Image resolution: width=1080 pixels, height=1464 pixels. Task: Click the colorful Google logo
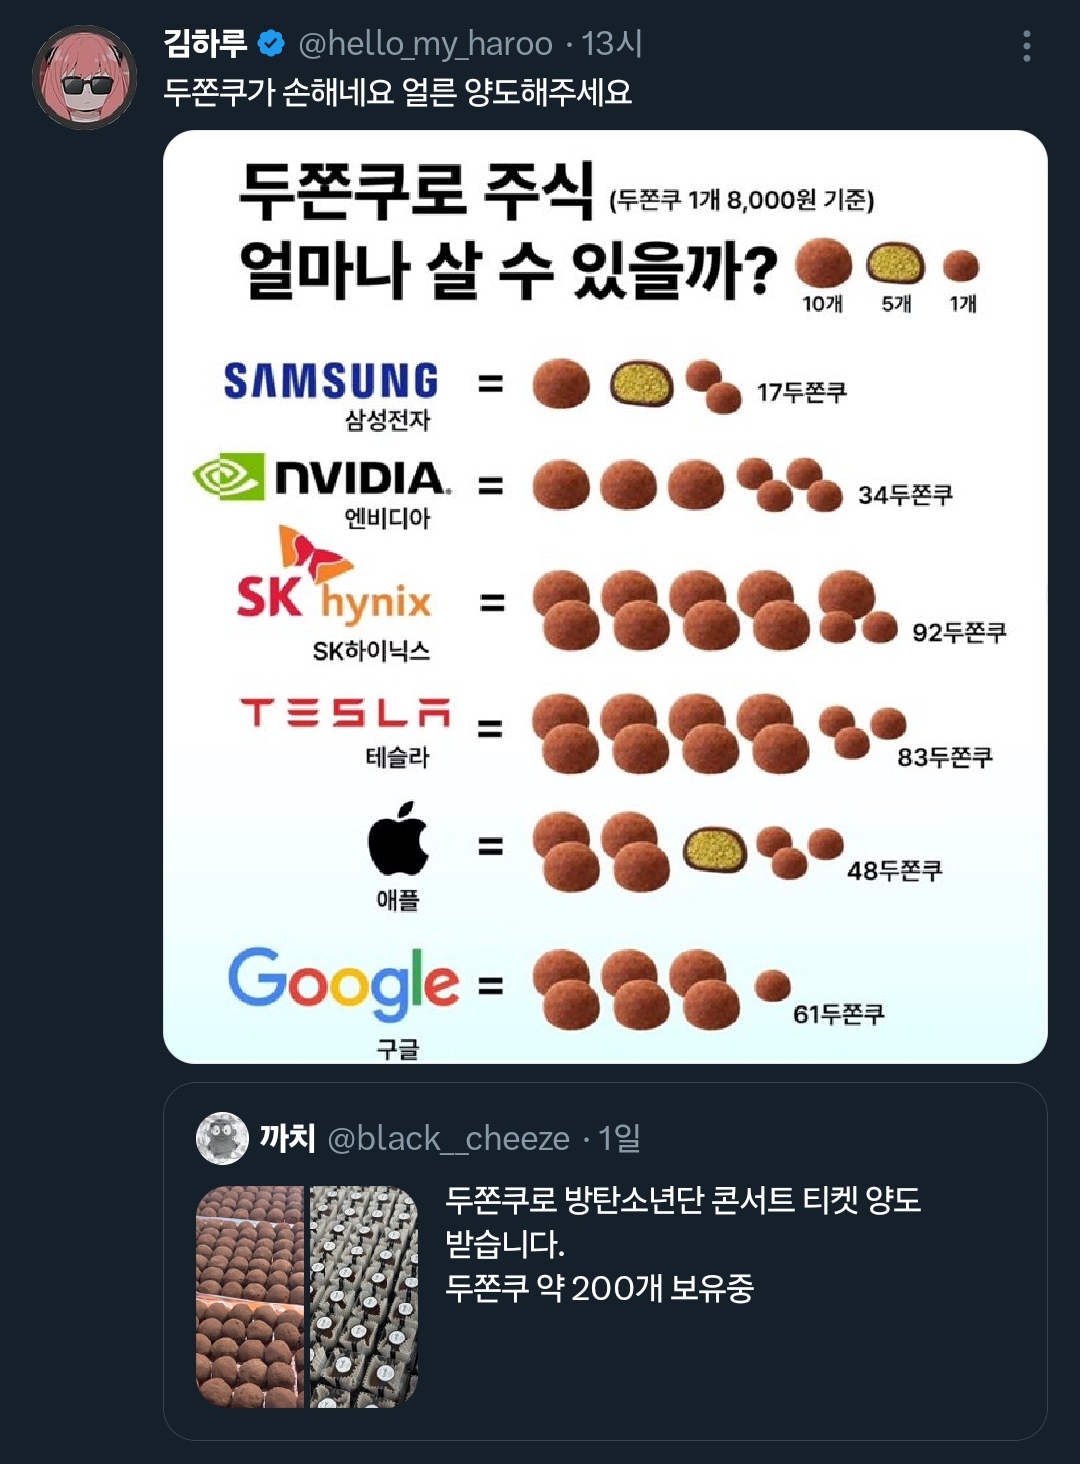343,980
